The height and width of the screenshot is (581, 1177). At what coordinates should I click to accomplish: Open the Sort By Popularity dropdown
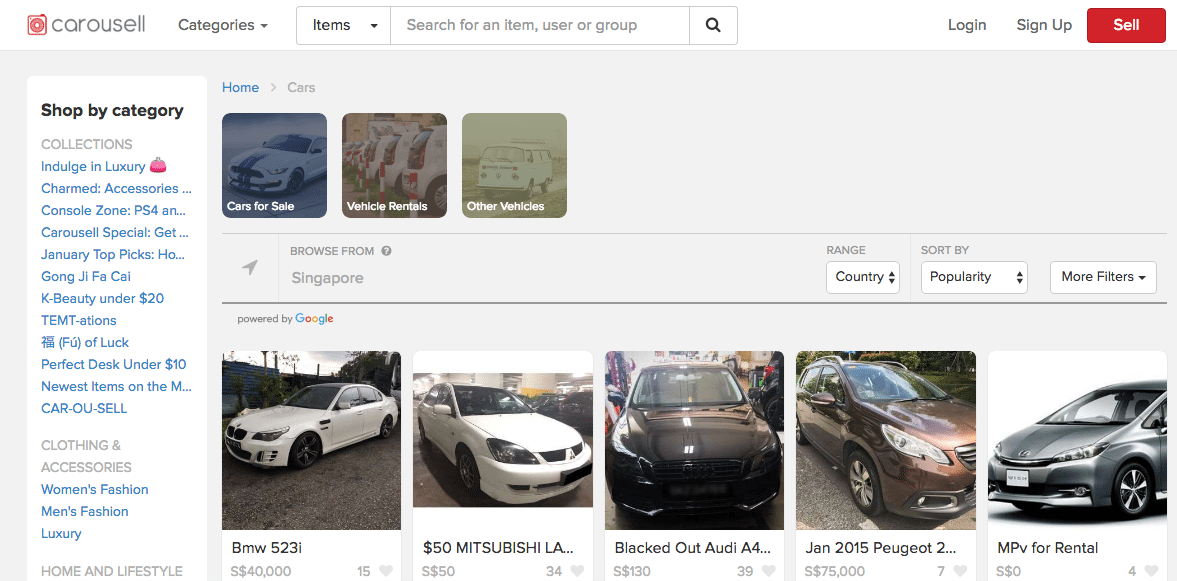tap(974, 277)
